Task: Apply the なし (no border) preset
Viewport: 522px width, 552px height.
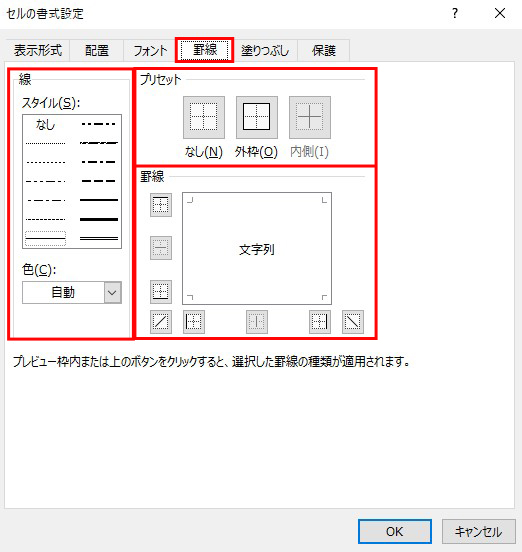Action: (204, 117)
